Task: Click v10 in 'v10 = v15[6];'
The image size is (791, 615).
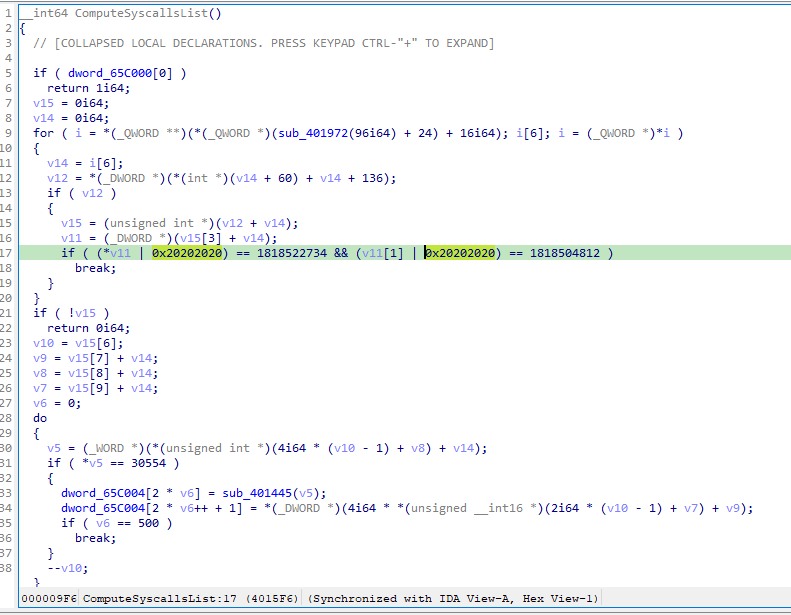Action: pyautogui.click(x=43, y=343)
